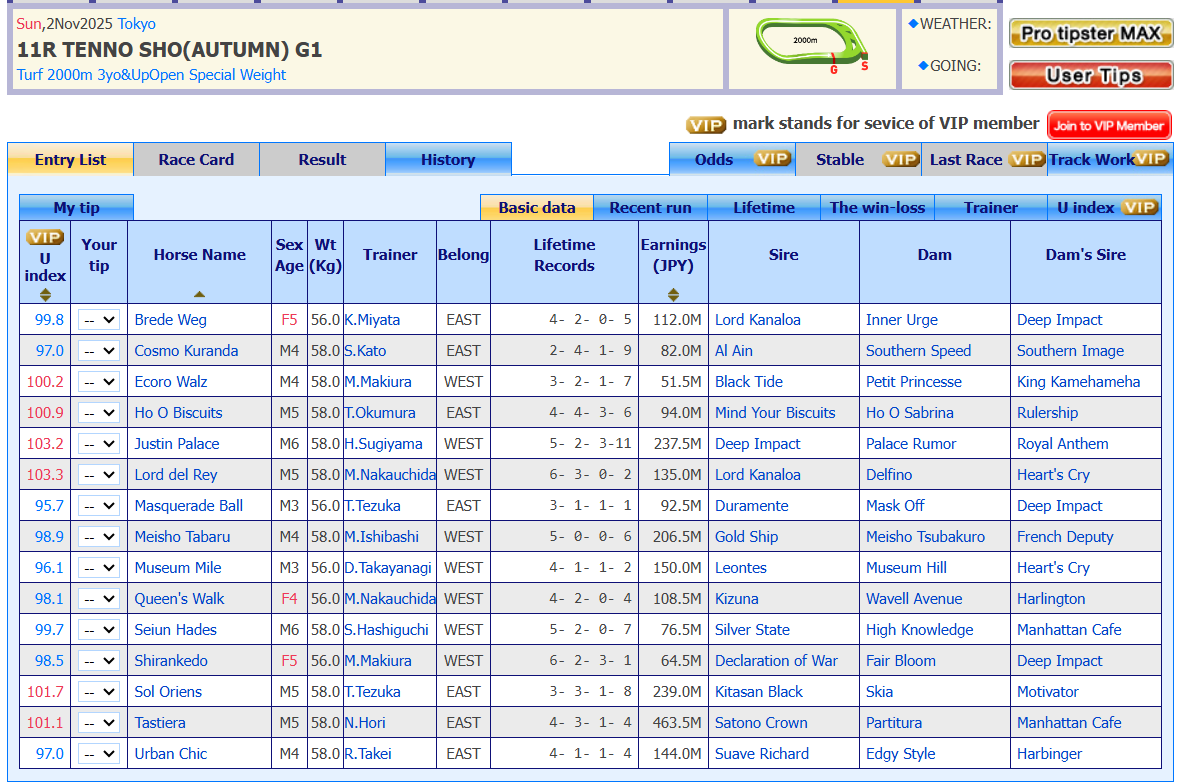The image size is (1181, 782).
Task: Open tip dropdown for Shirankedo
Action: point(99,661)
